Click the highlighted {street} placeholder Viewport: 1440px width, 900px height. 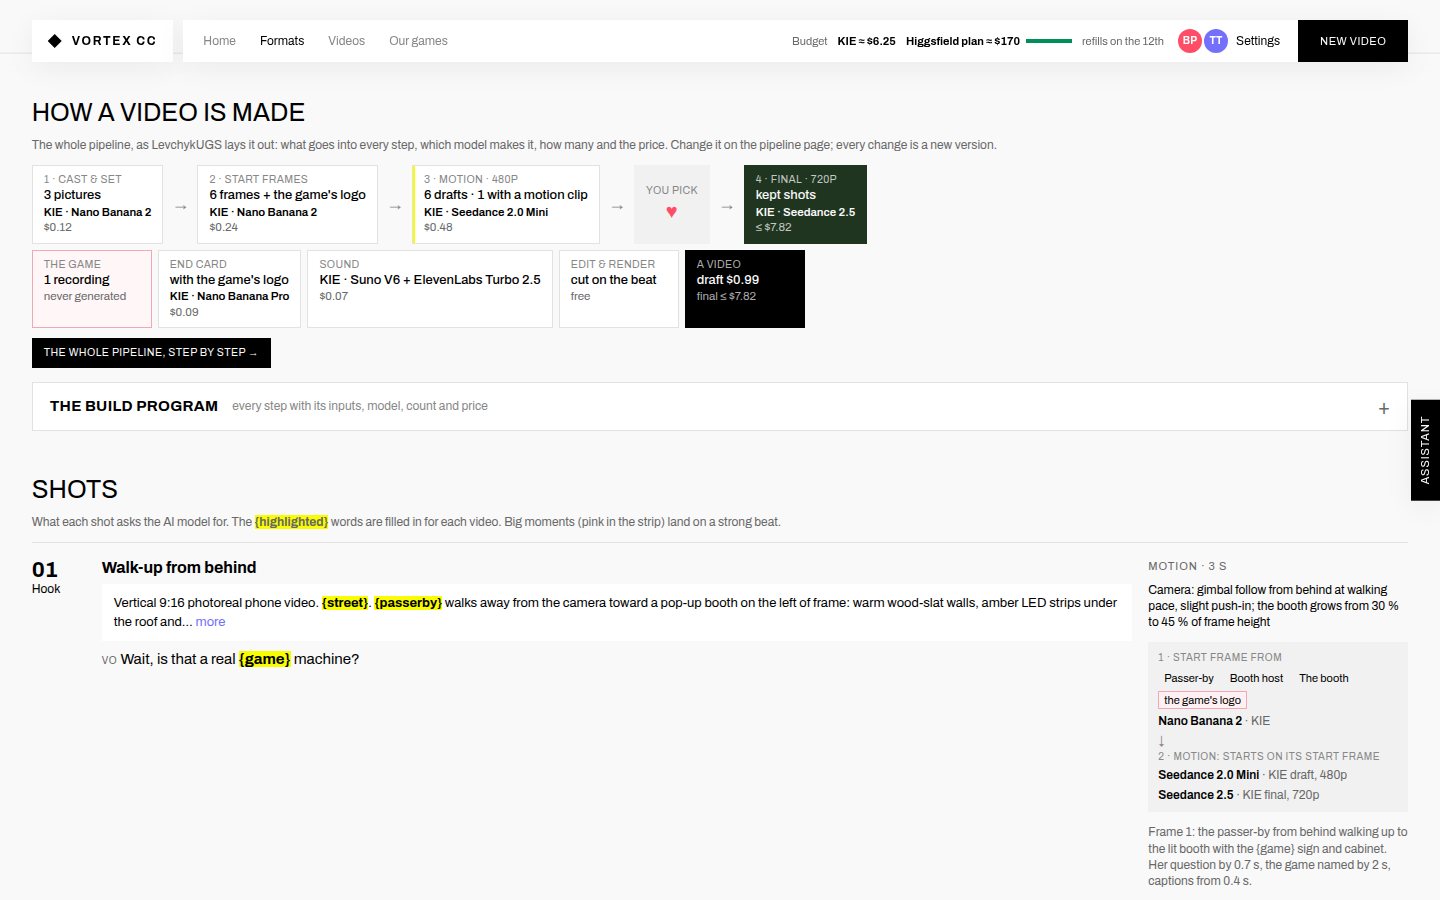[345, 603]
